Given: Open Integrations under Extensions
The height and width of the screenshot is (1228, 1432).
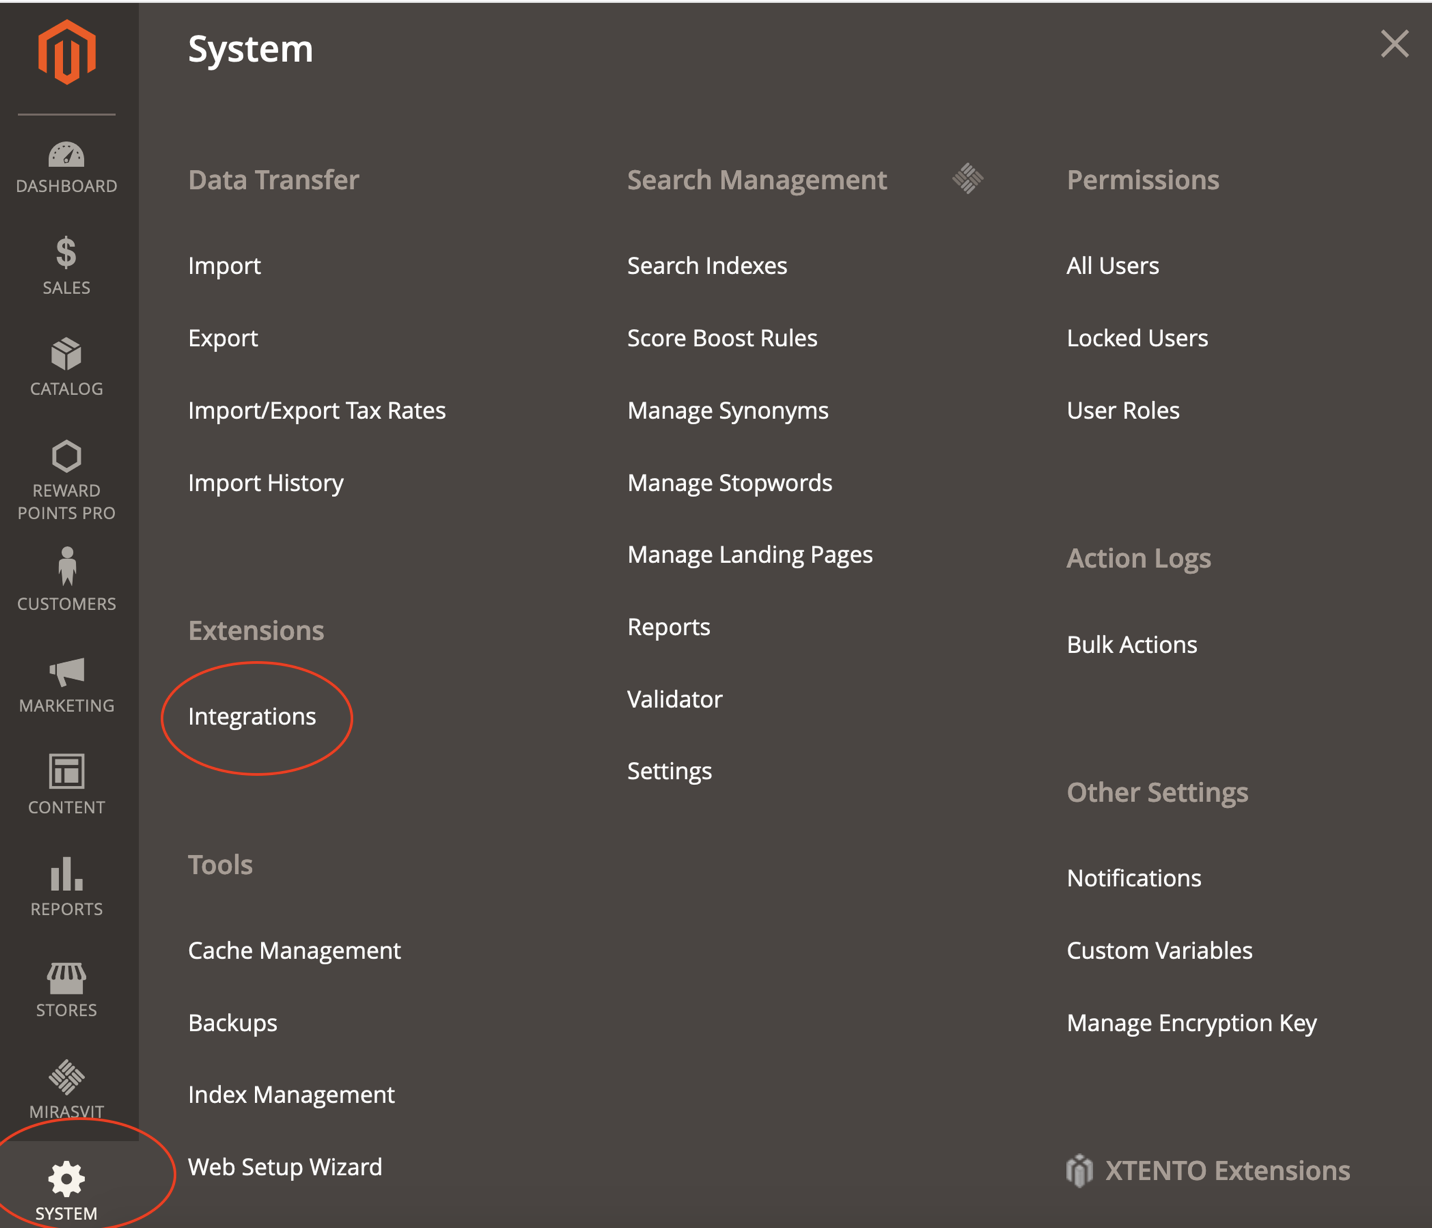Looking at the screenshot, I should coord(252,717).
